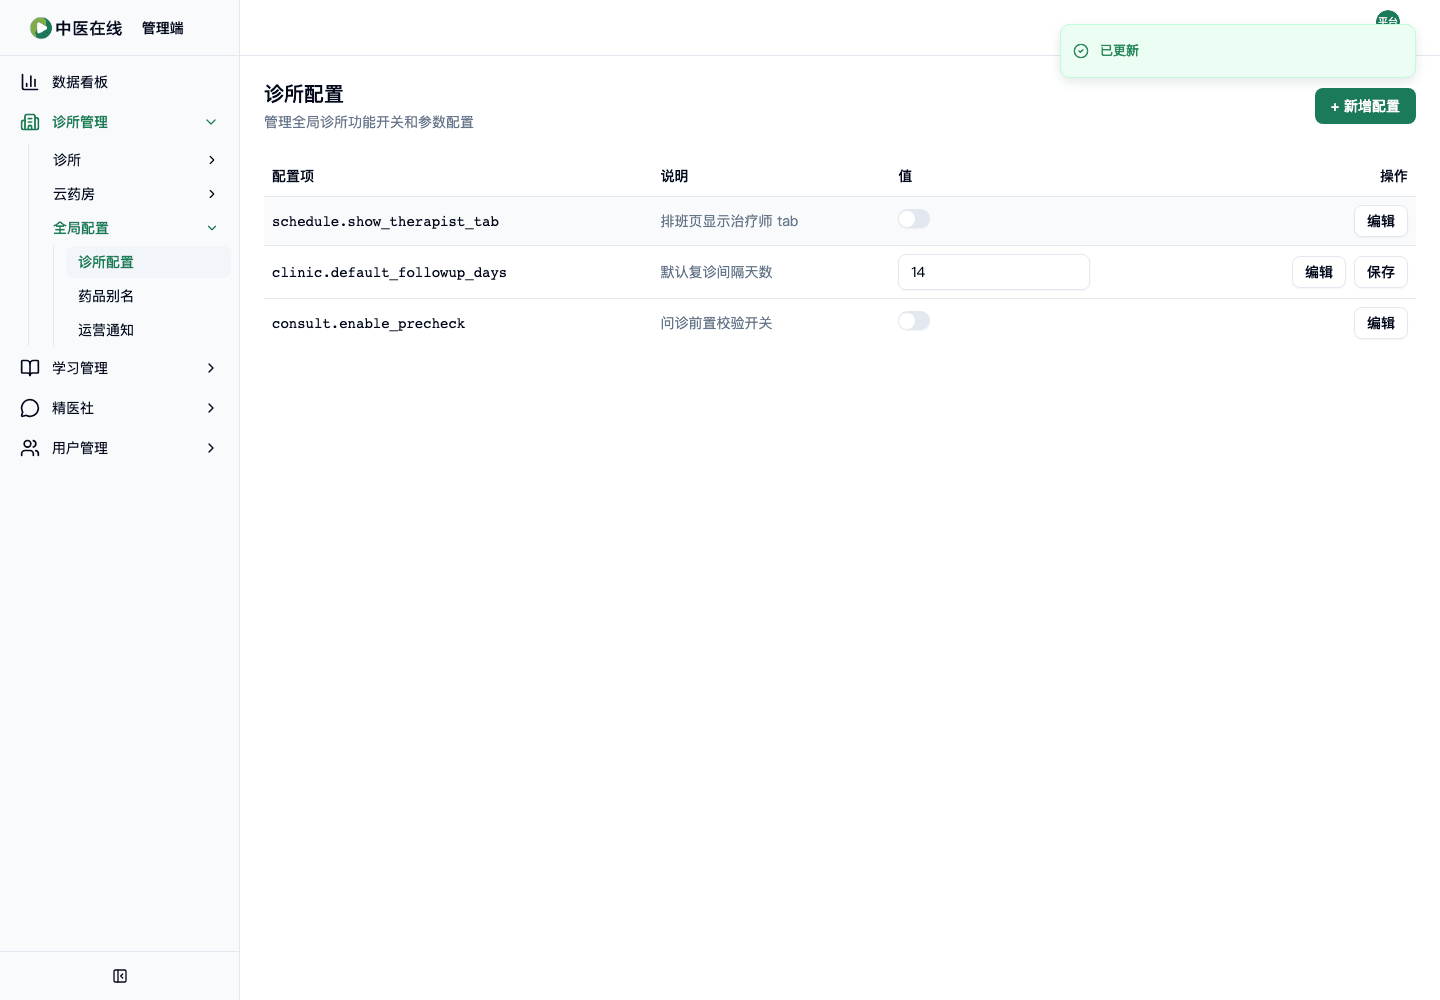The width and height of the screenshot is (1440, 1000).
Task: Expand the 云药房 submenu chevron
Action: pos(211,194)
